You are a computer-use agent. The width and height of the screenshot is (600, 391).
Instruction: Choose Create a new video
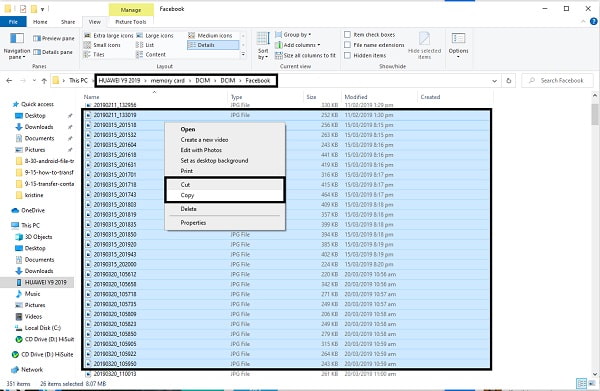225,140
